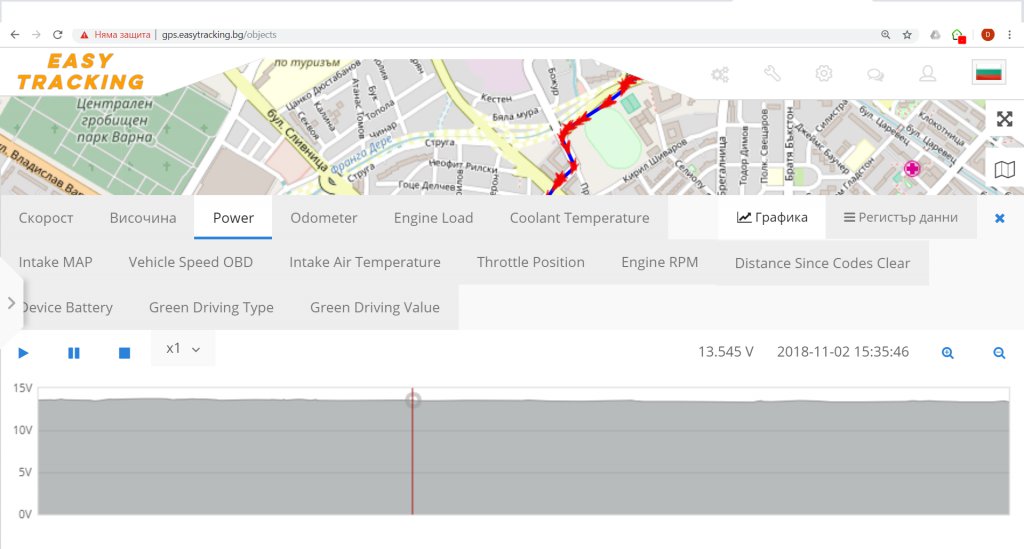Open the x1 playback speed dropdown
This screenshot has height=549, width=1024.
[x=183, y=349]
